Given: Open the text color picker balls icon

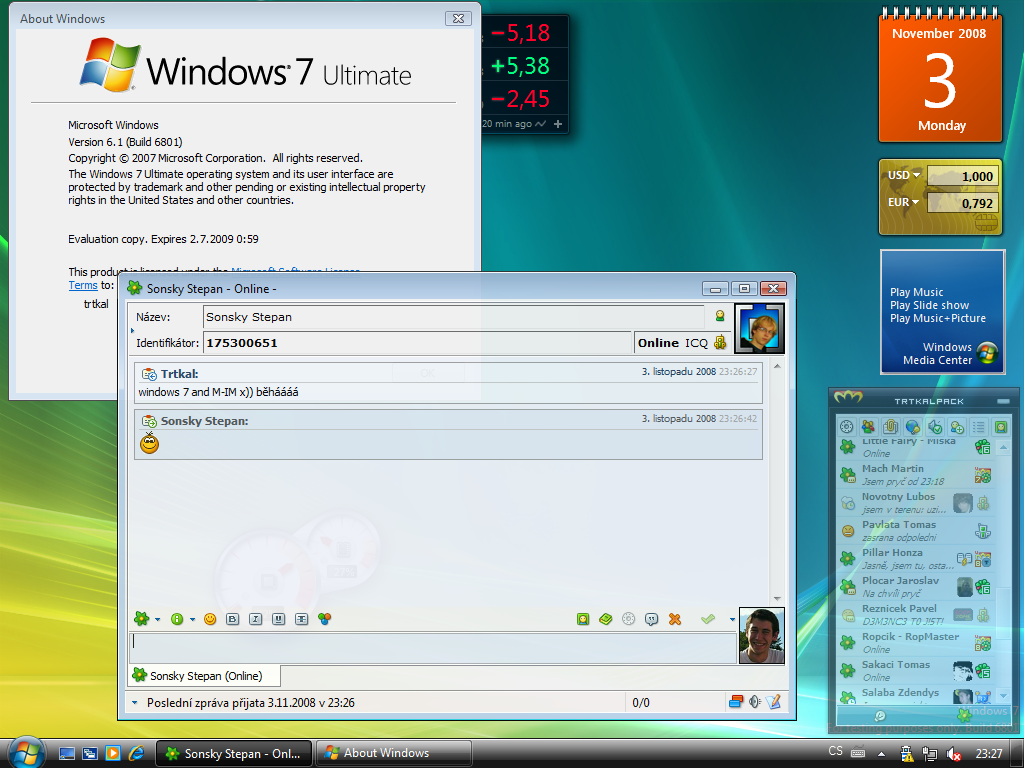Looking at the screenshot, I should point(325,618).
